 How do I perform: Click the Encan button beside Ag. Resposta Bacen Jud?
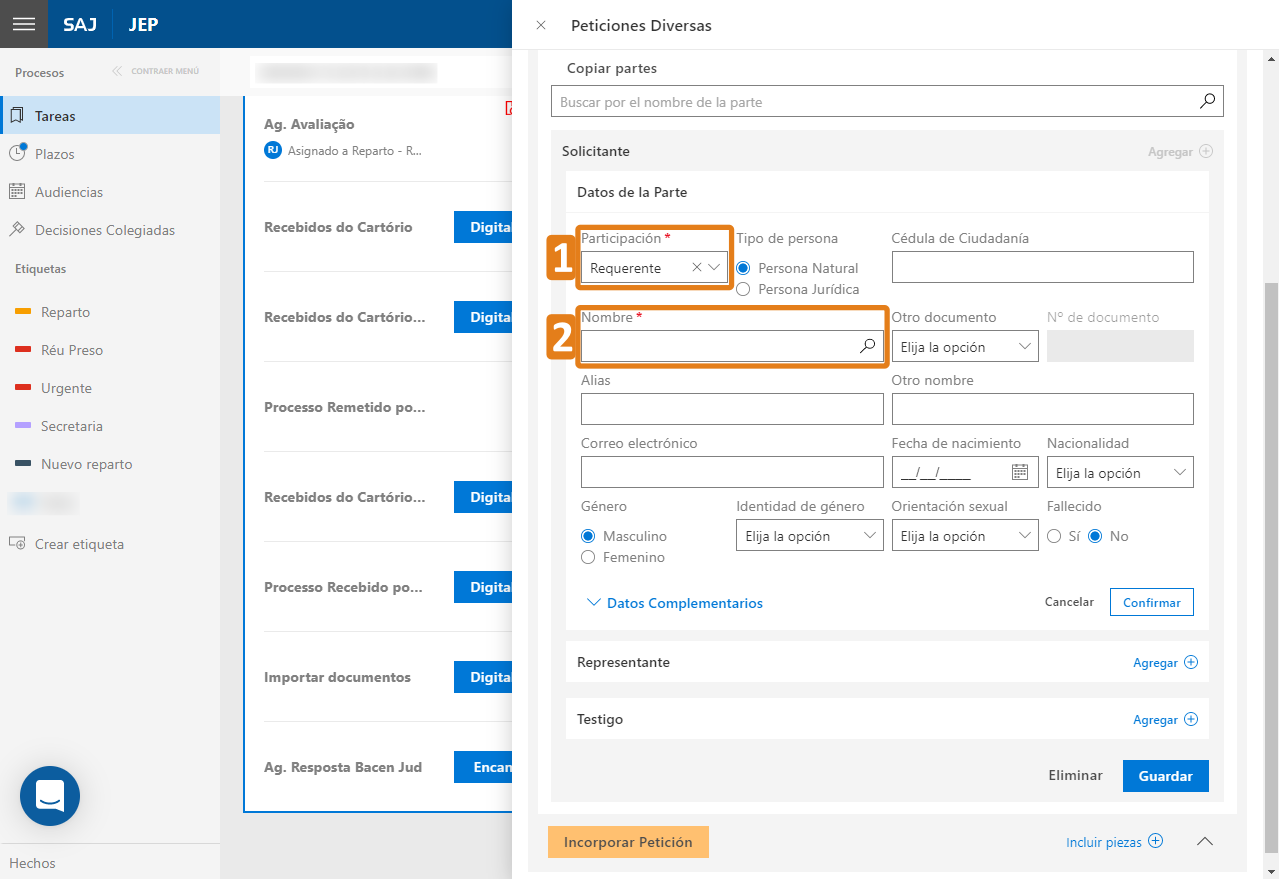tap(484, 767)
